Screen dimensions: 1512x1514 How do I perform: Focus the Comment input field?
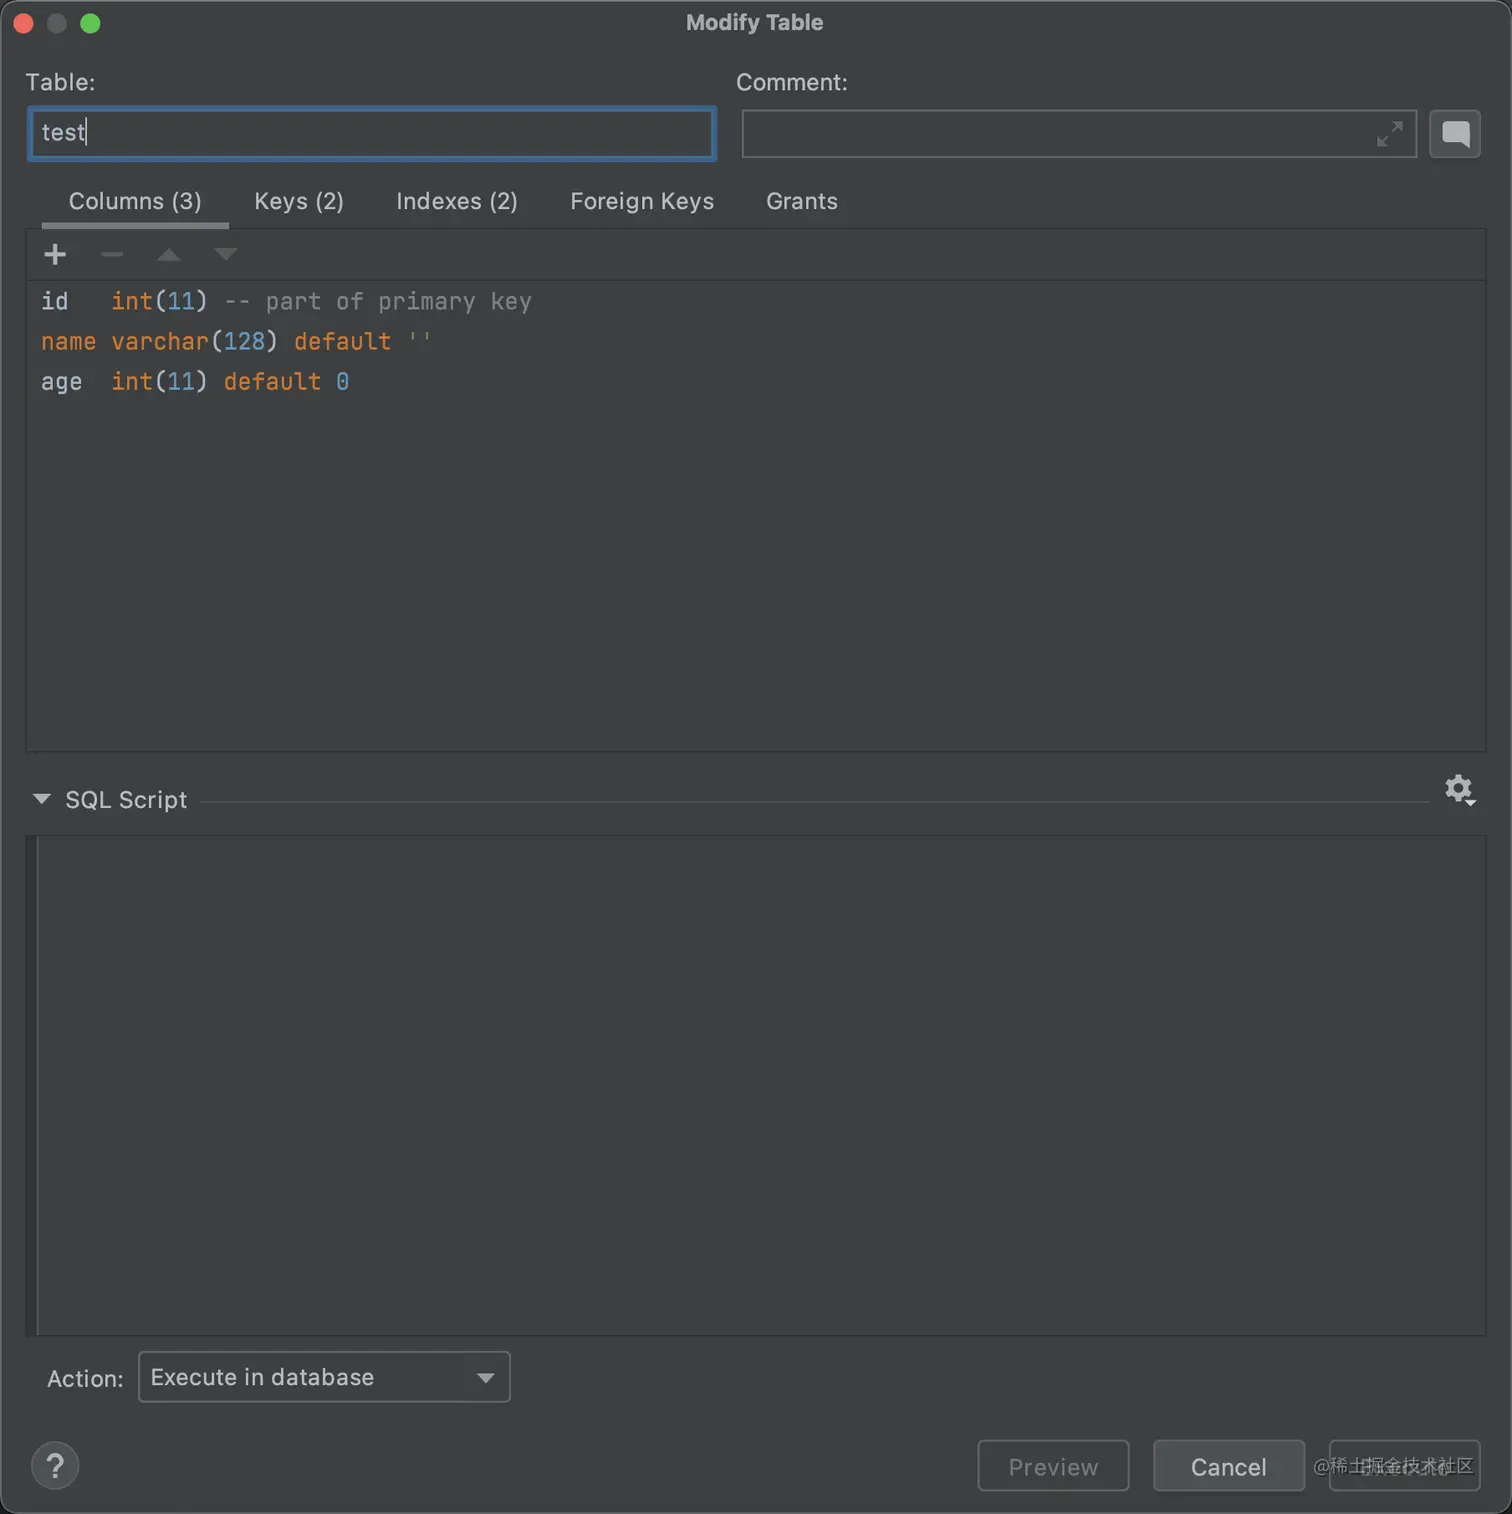tap(1079, 134)
